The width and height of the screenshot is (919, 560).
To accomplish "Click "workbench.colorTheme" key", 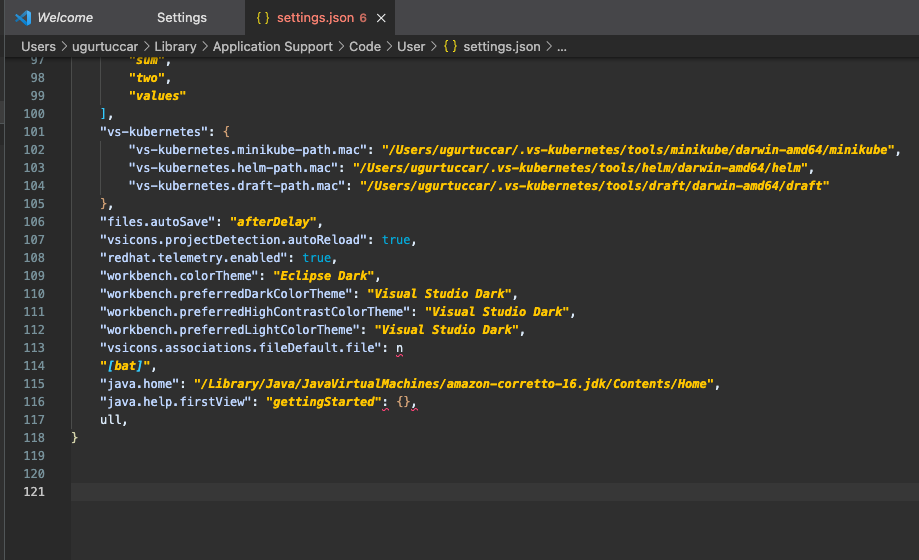I will click(179, 276).
